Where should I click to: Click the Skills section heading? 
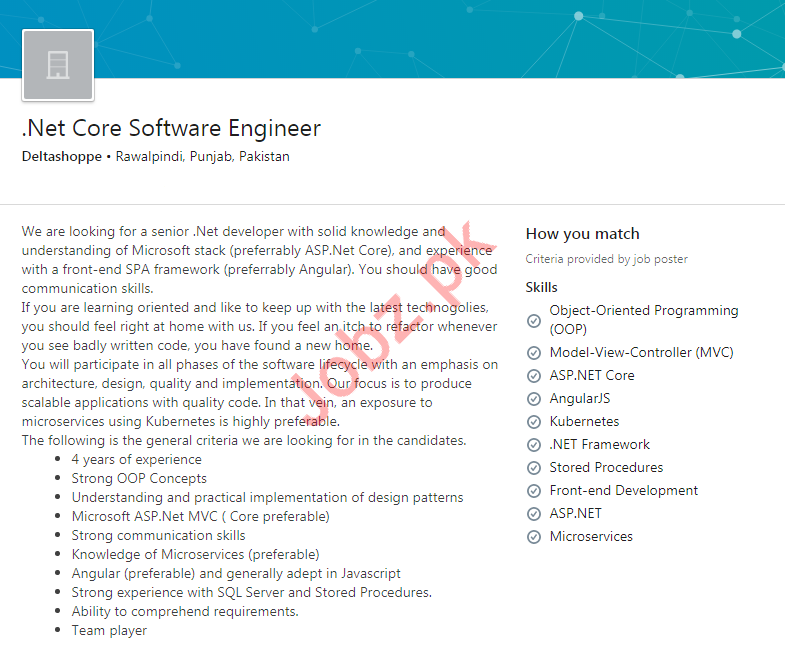(541, 288)
